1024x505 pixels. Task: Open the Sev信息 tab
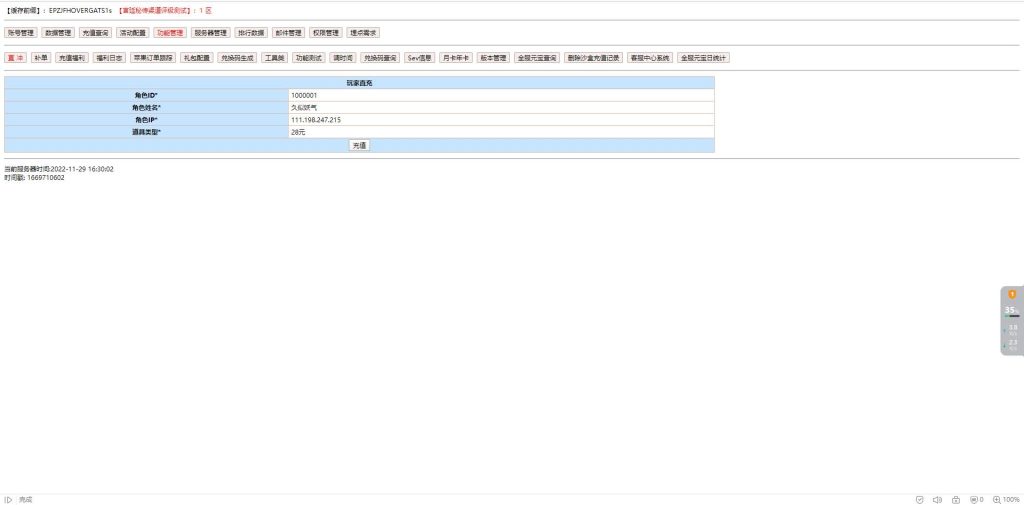[419, 58]
